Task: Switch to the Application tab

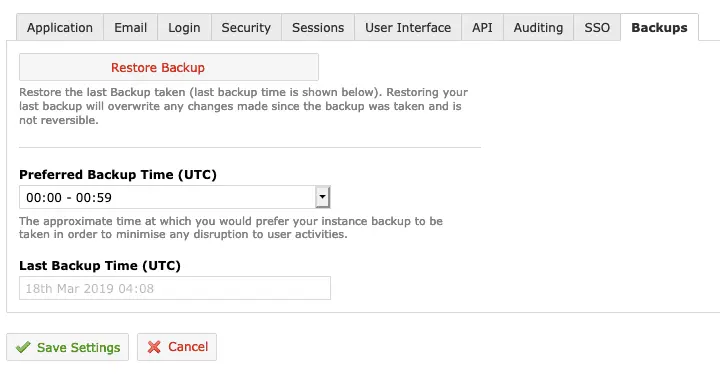Action: (x=60, y=28)
